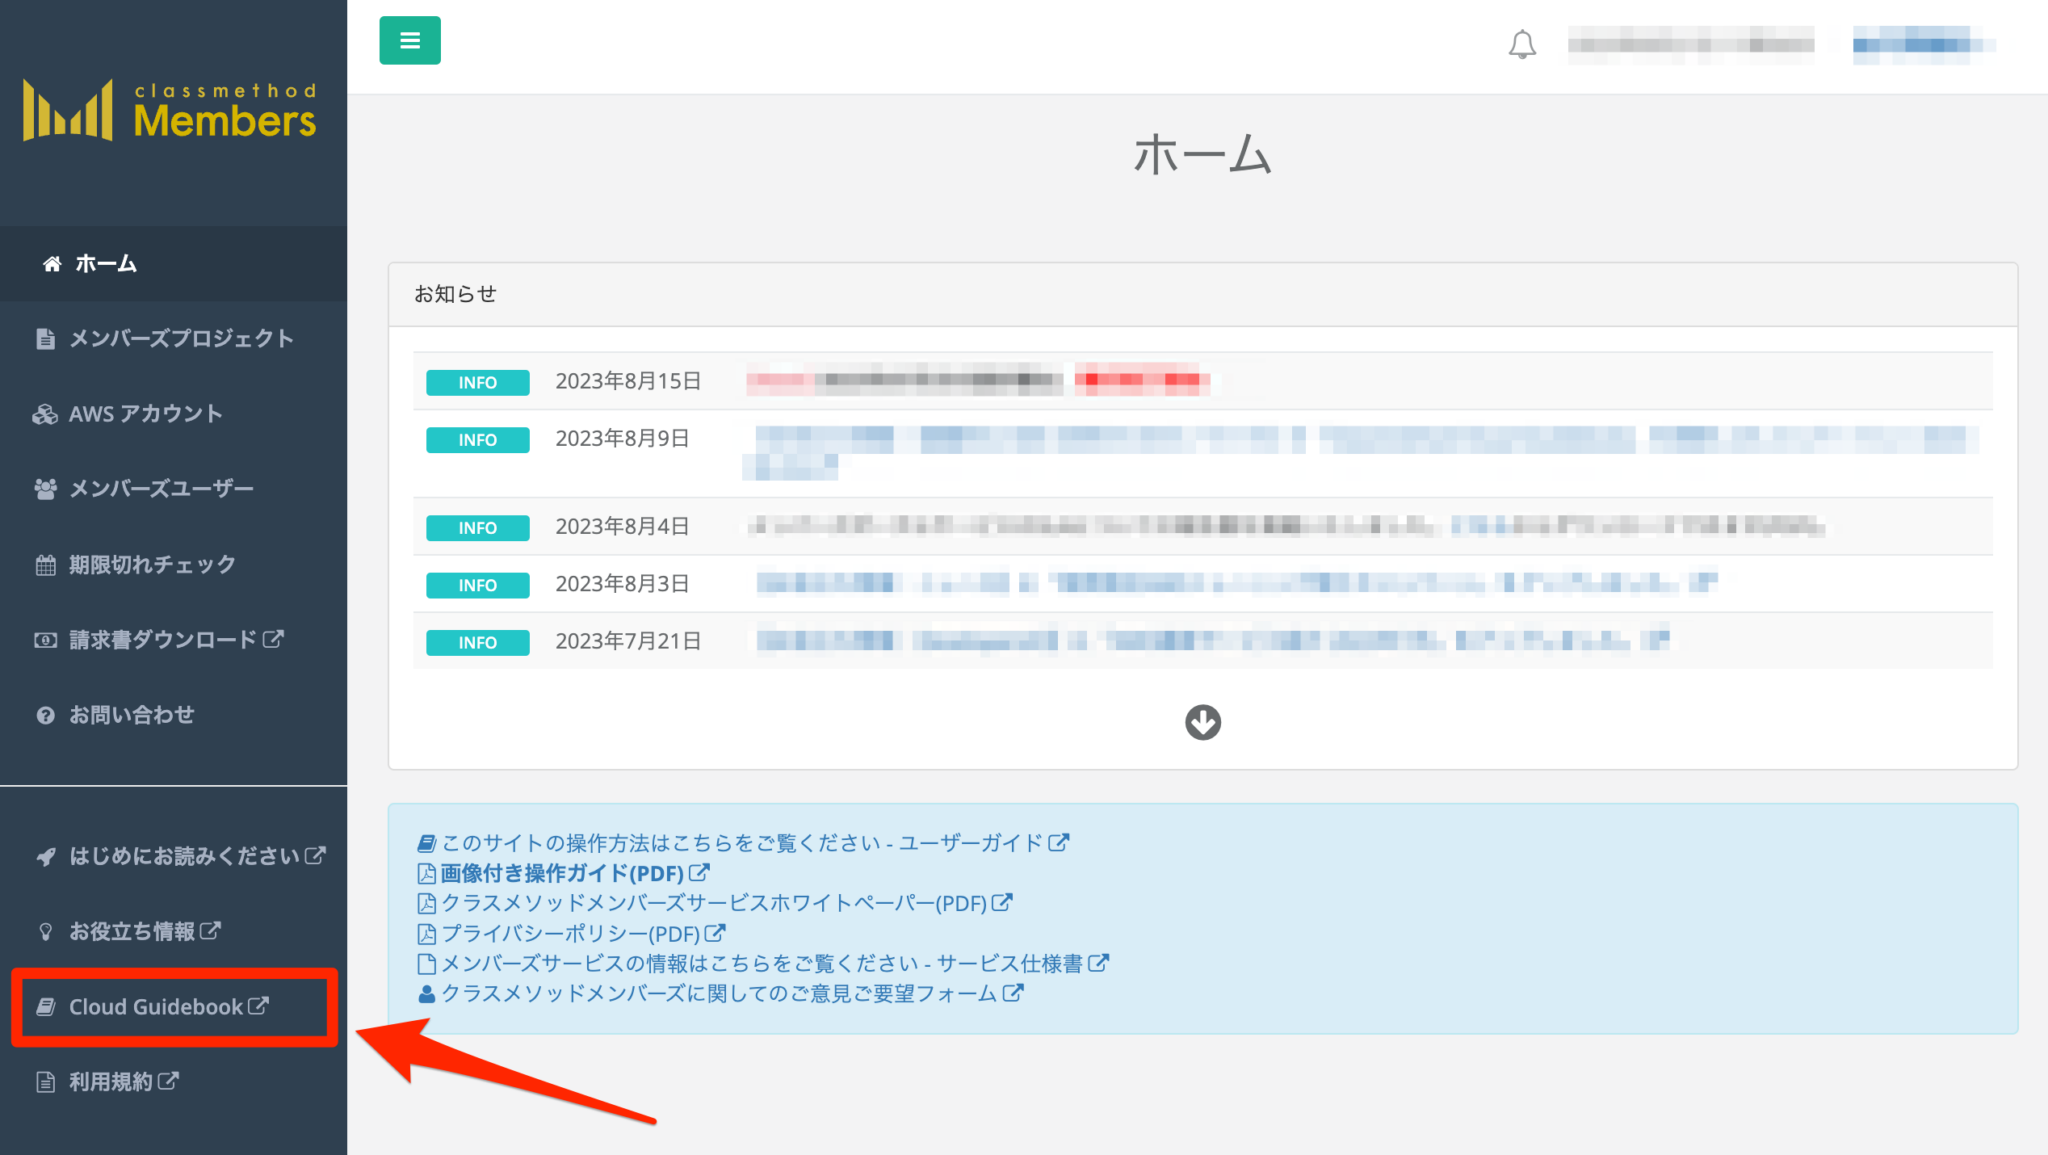Click the calendar icon for 期限切れチェック
This screenshot has width=2048, height=1155.
tap(44, 564)
